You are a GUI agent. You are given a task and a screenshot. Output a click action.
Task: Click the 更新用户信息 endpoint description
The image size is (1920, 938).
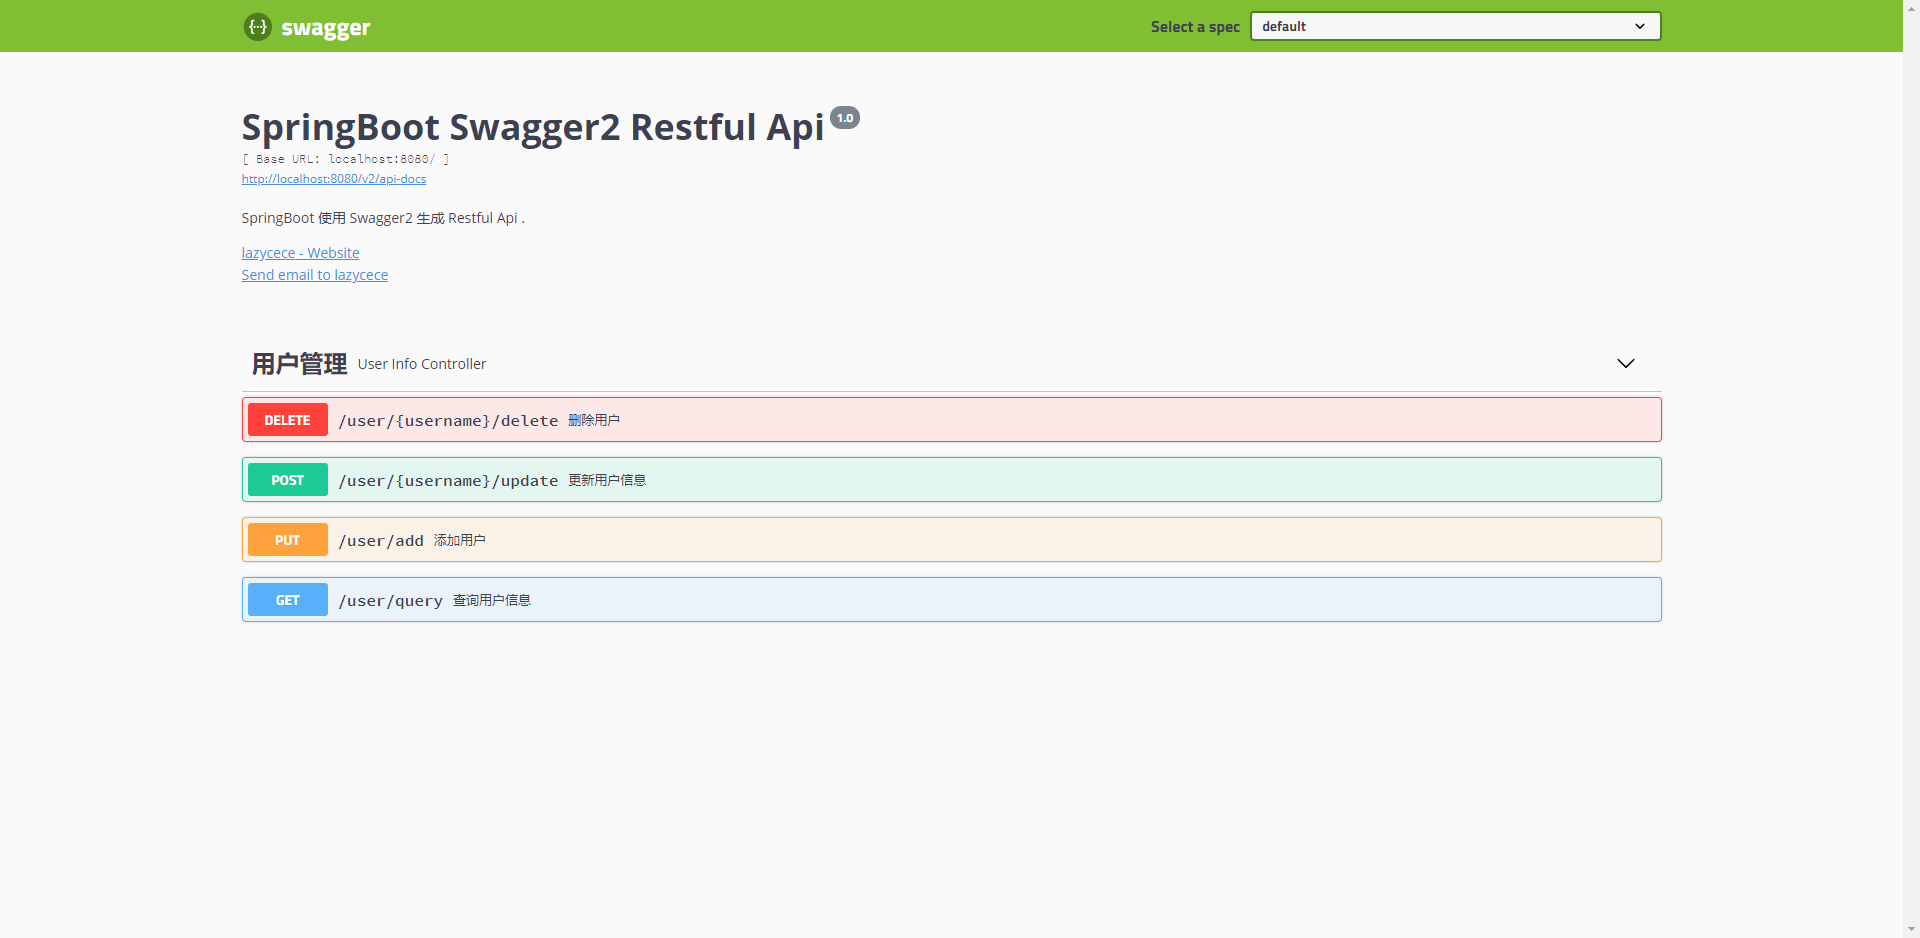coord(607,480)
